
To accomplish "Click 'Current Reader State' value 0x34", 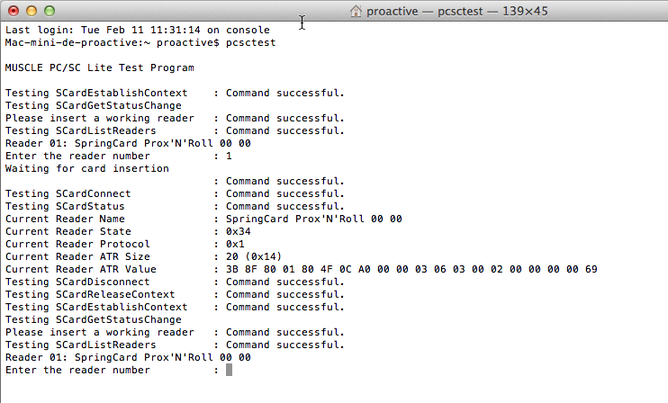I will [238, 231].
